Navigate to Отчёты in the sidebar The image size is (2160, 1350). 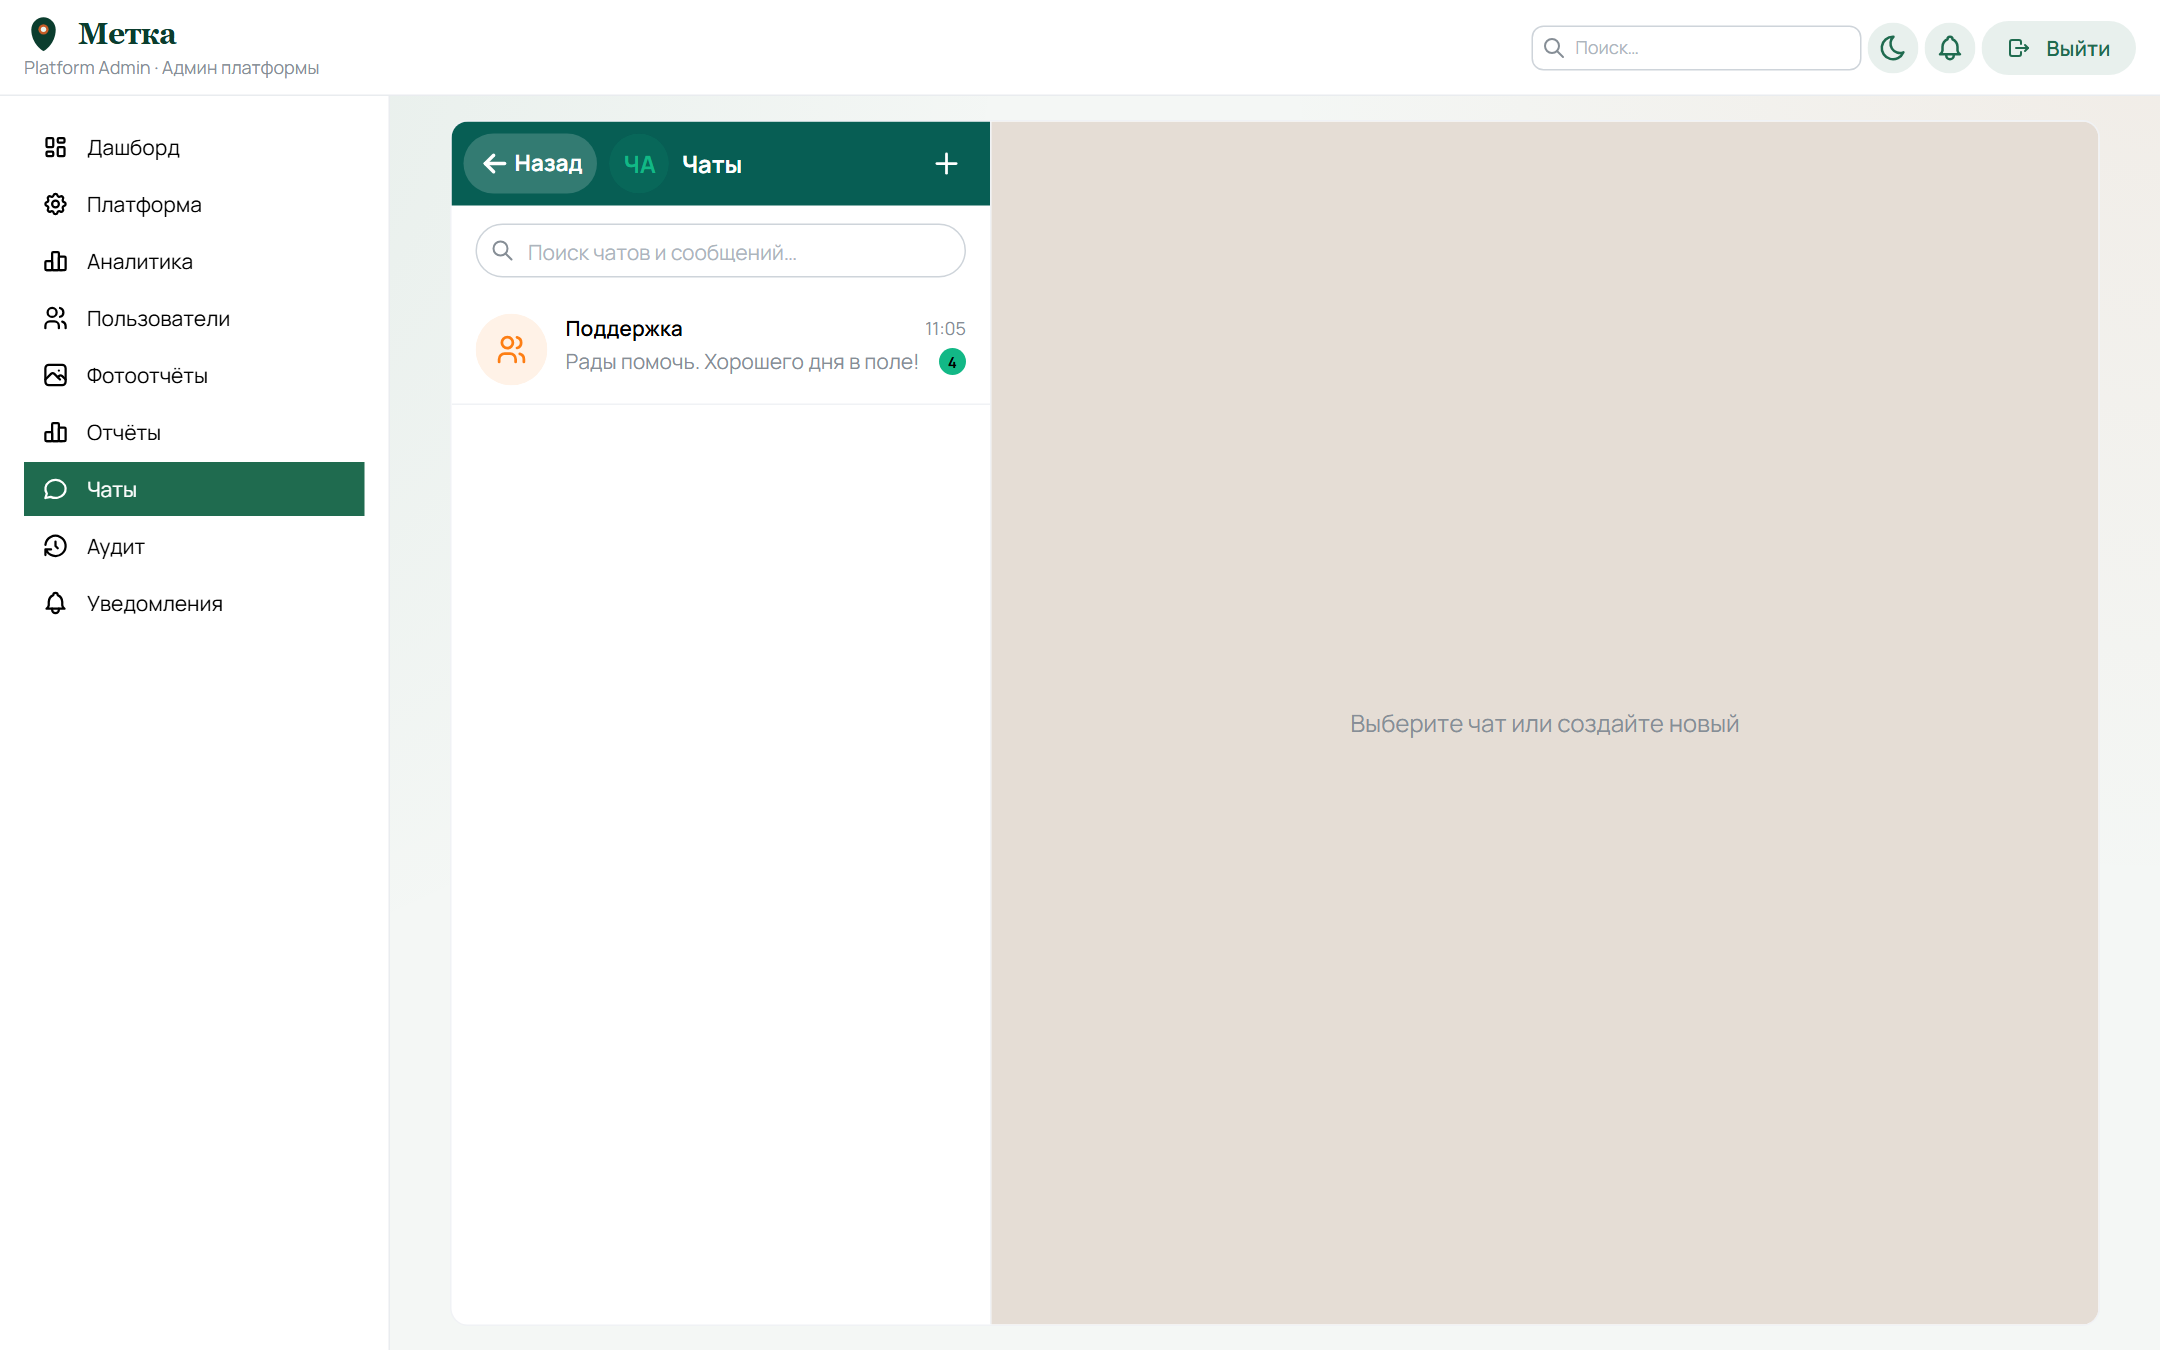tap(194, 433)
